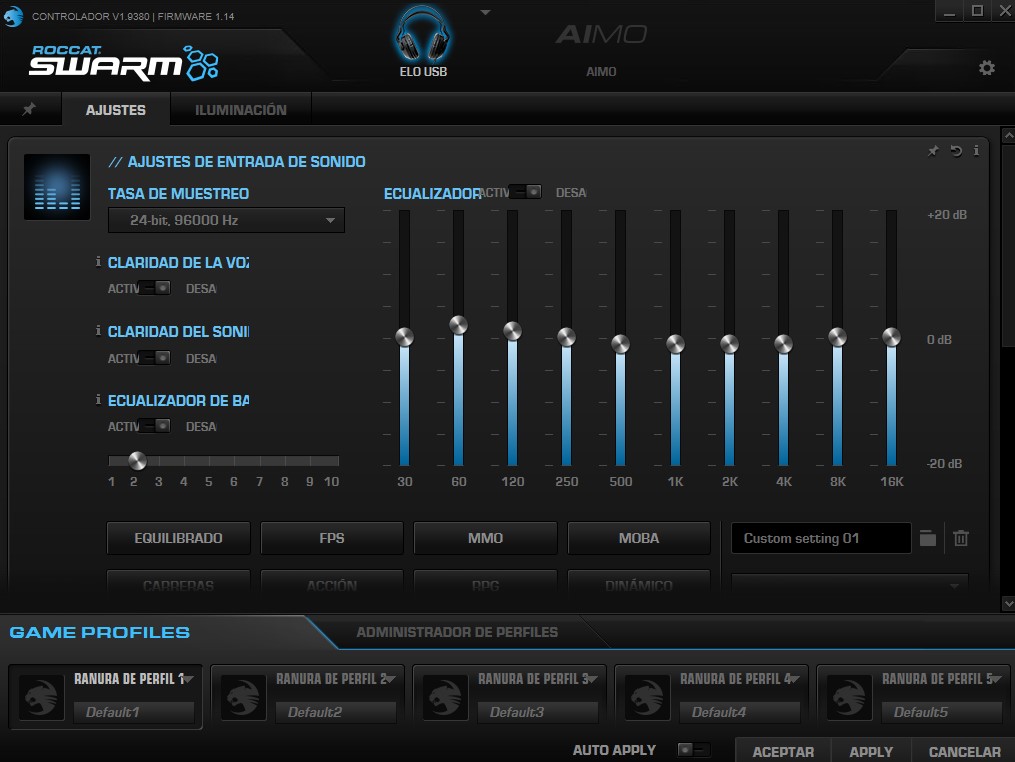Viewport: 1015px width, 762px height.
Task: Delete custom setting with trash icon
Action: (961, 538)
